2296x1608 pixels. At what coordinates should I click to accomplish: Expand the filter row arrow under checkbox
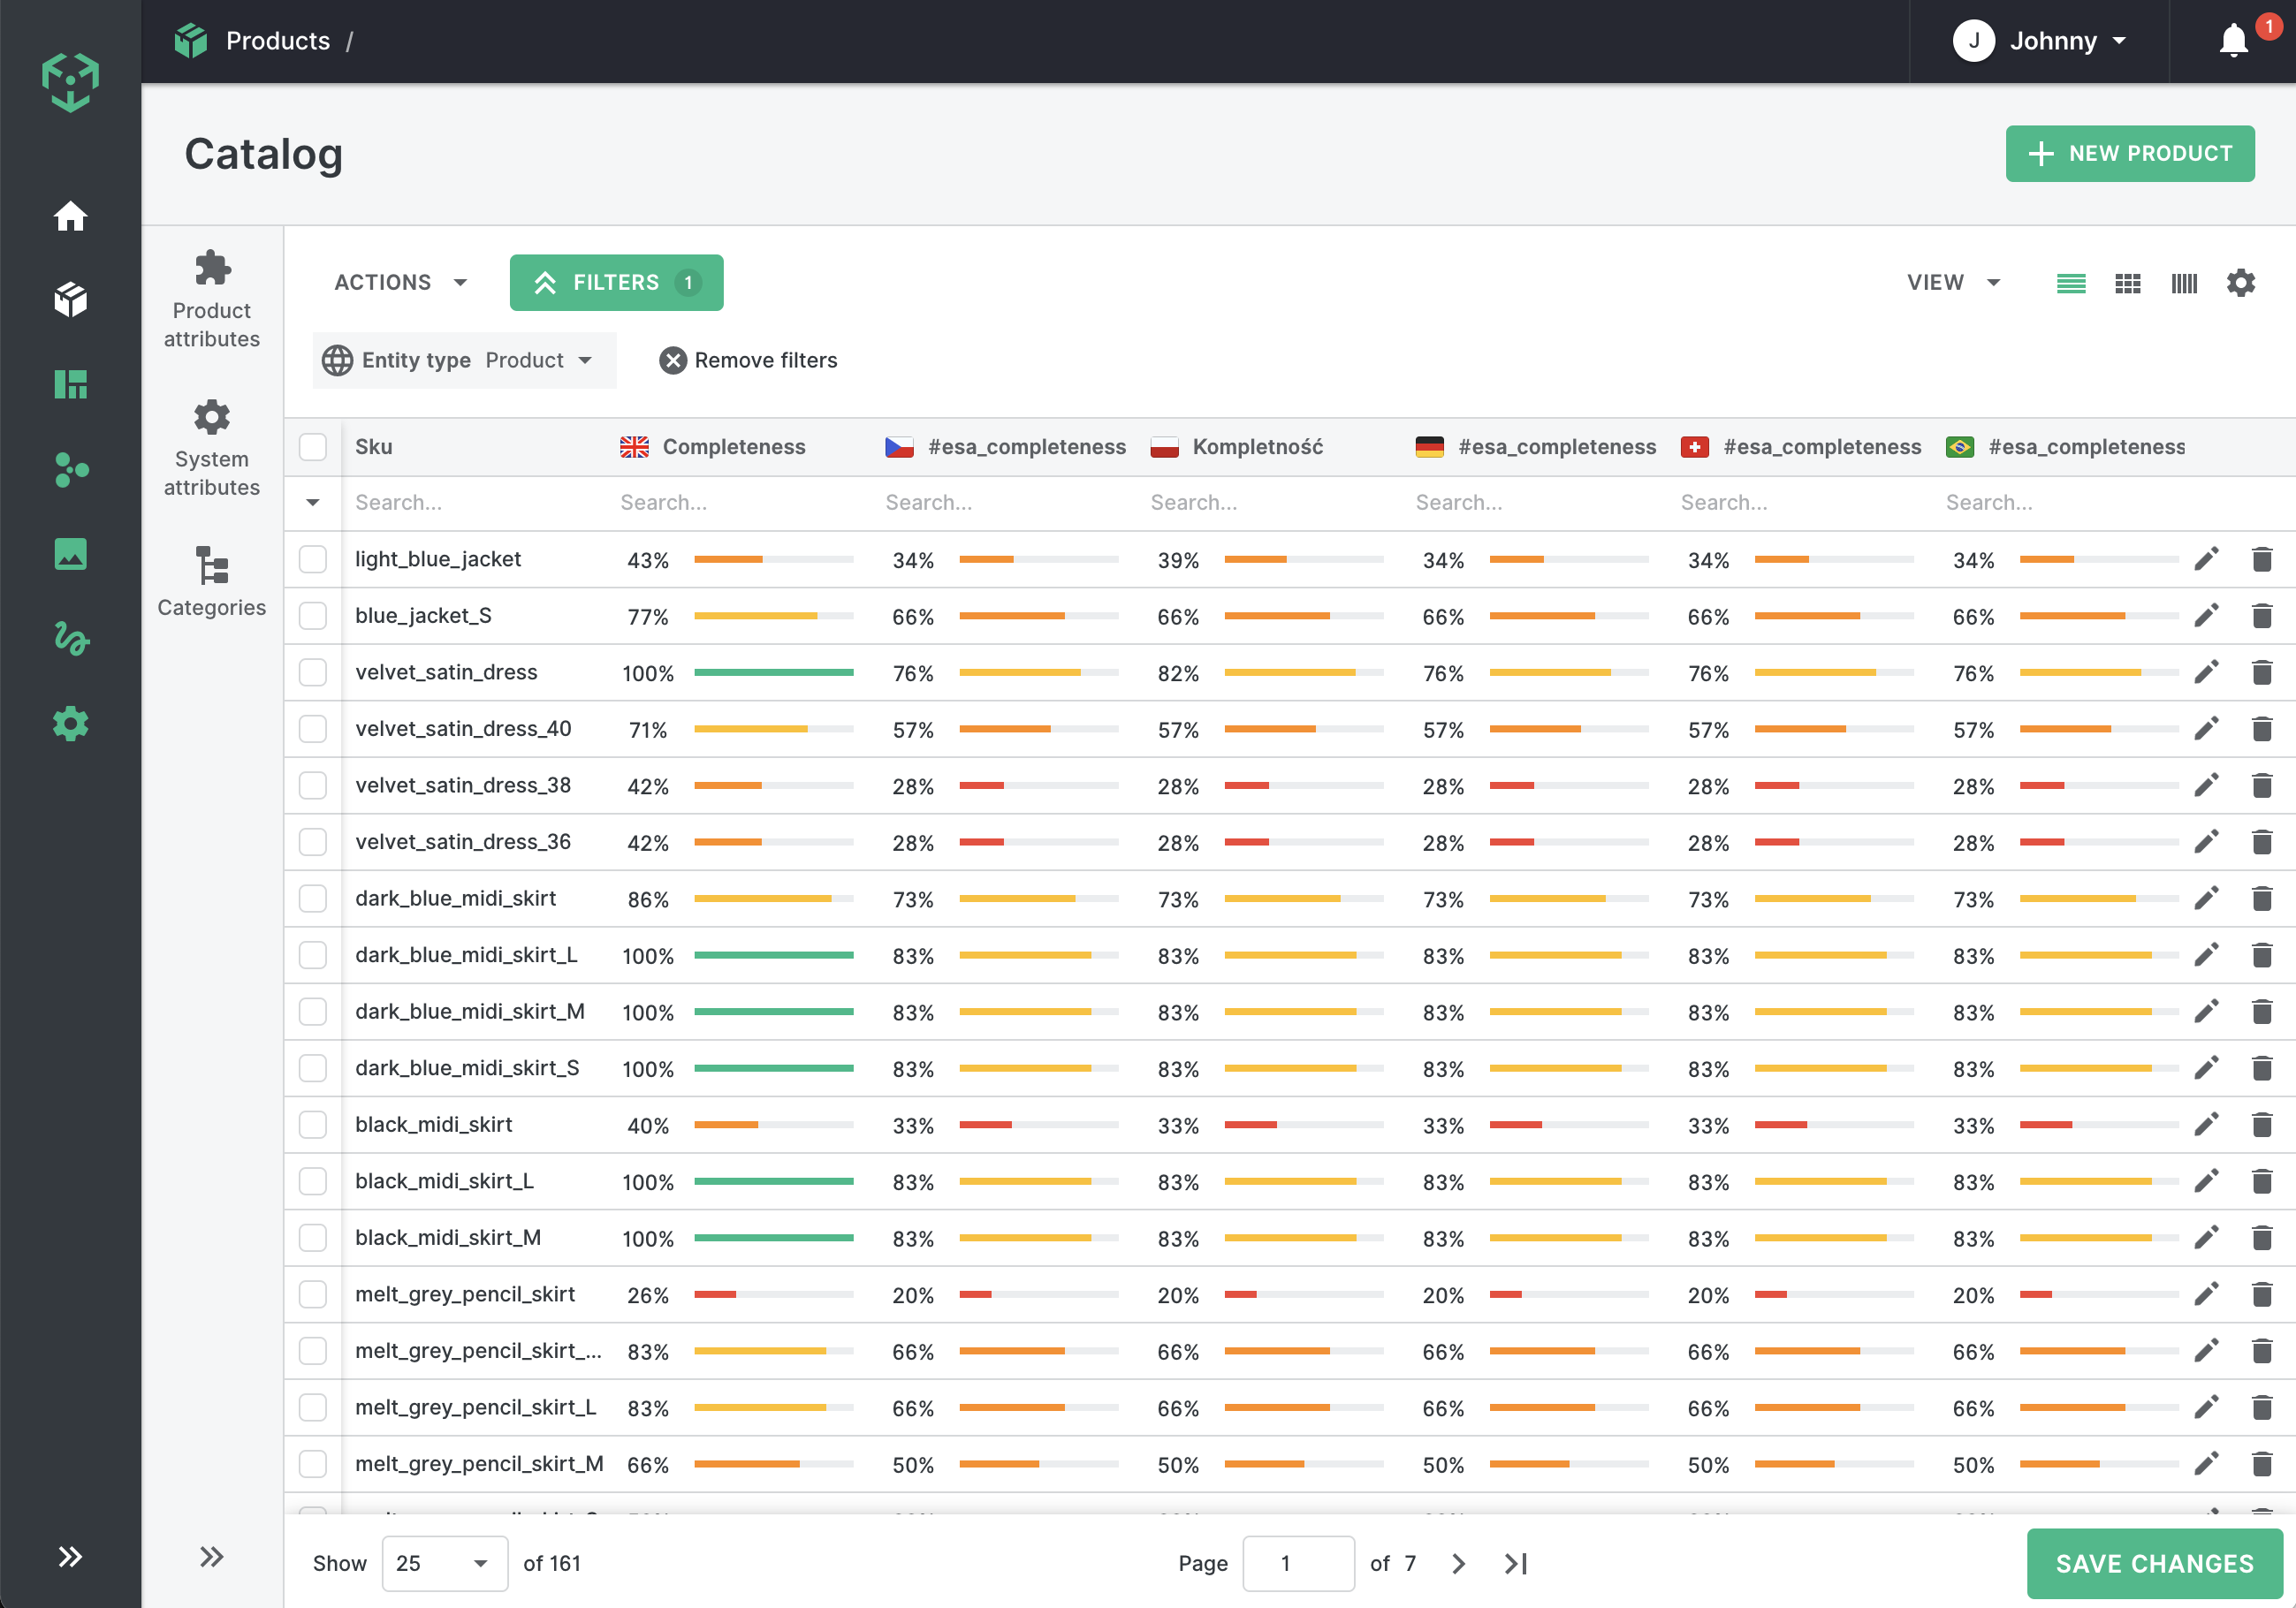(x=313, y=503)
